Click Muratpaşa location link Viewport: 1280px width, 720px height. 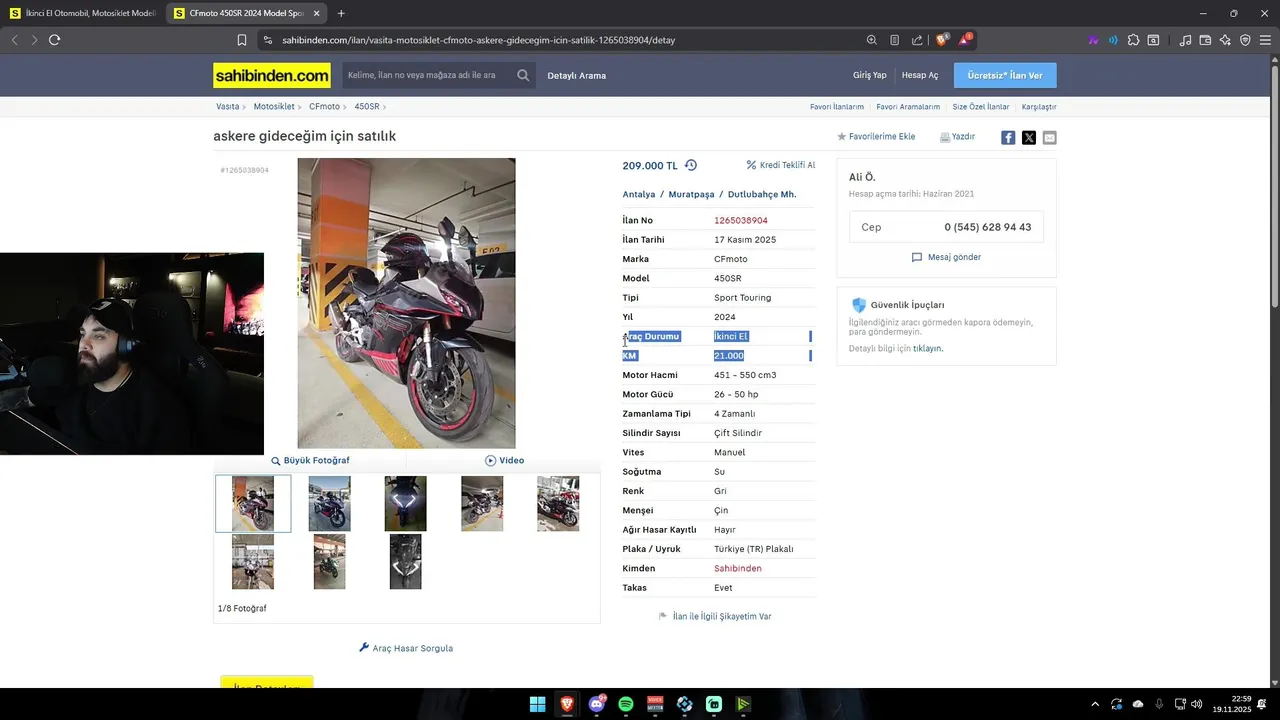[691, 194]
